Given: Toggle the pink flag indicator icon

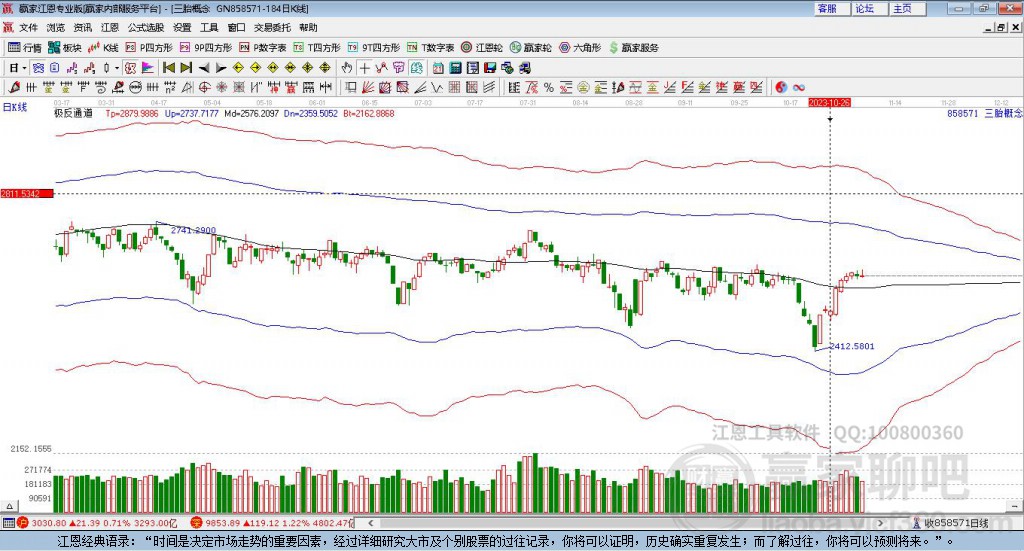Looking at the screenshot, I should 148,68.
